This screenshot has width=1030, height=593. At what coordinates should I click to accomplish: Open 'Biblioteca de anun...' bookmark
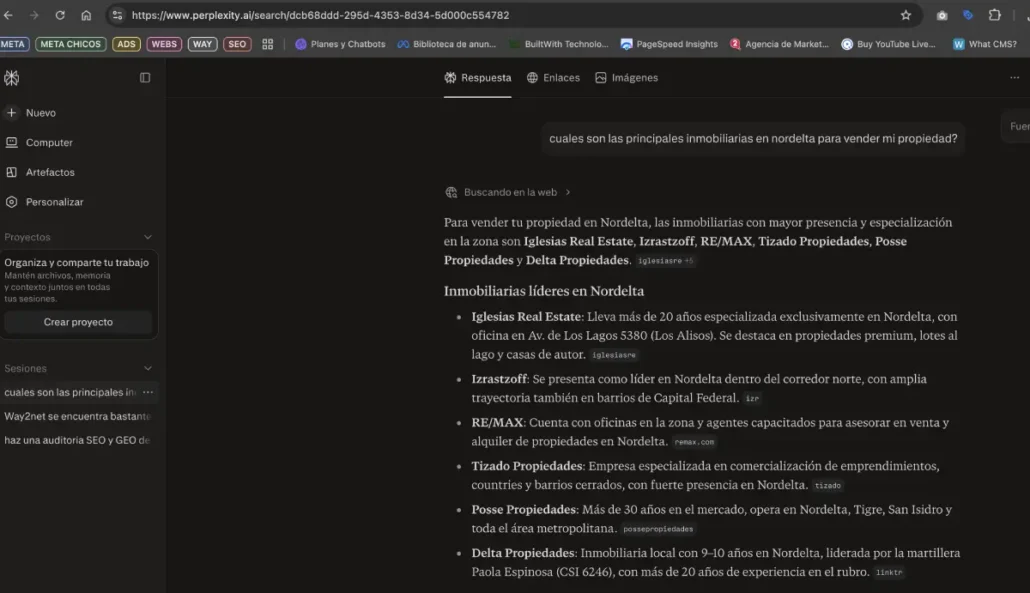point(447,44)
